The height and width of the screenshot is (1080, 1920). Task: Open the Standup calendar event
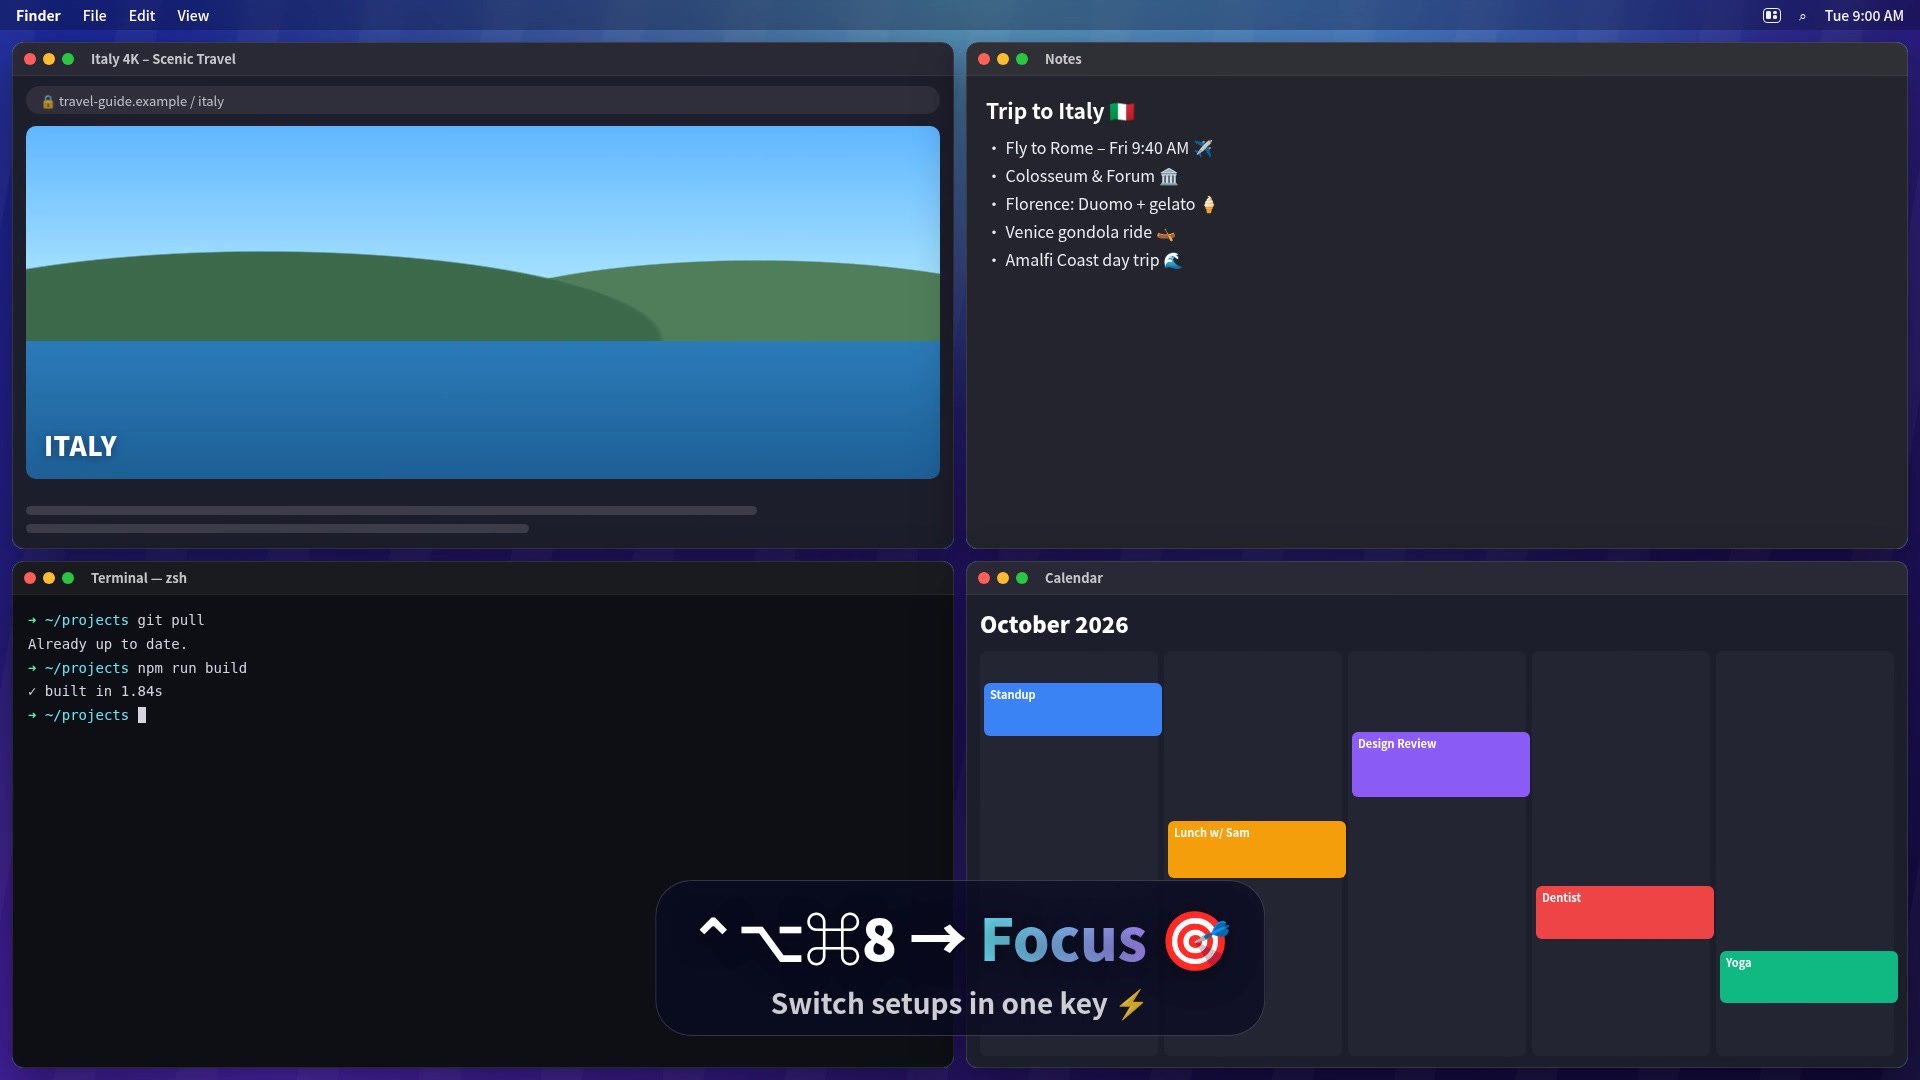1072,709
